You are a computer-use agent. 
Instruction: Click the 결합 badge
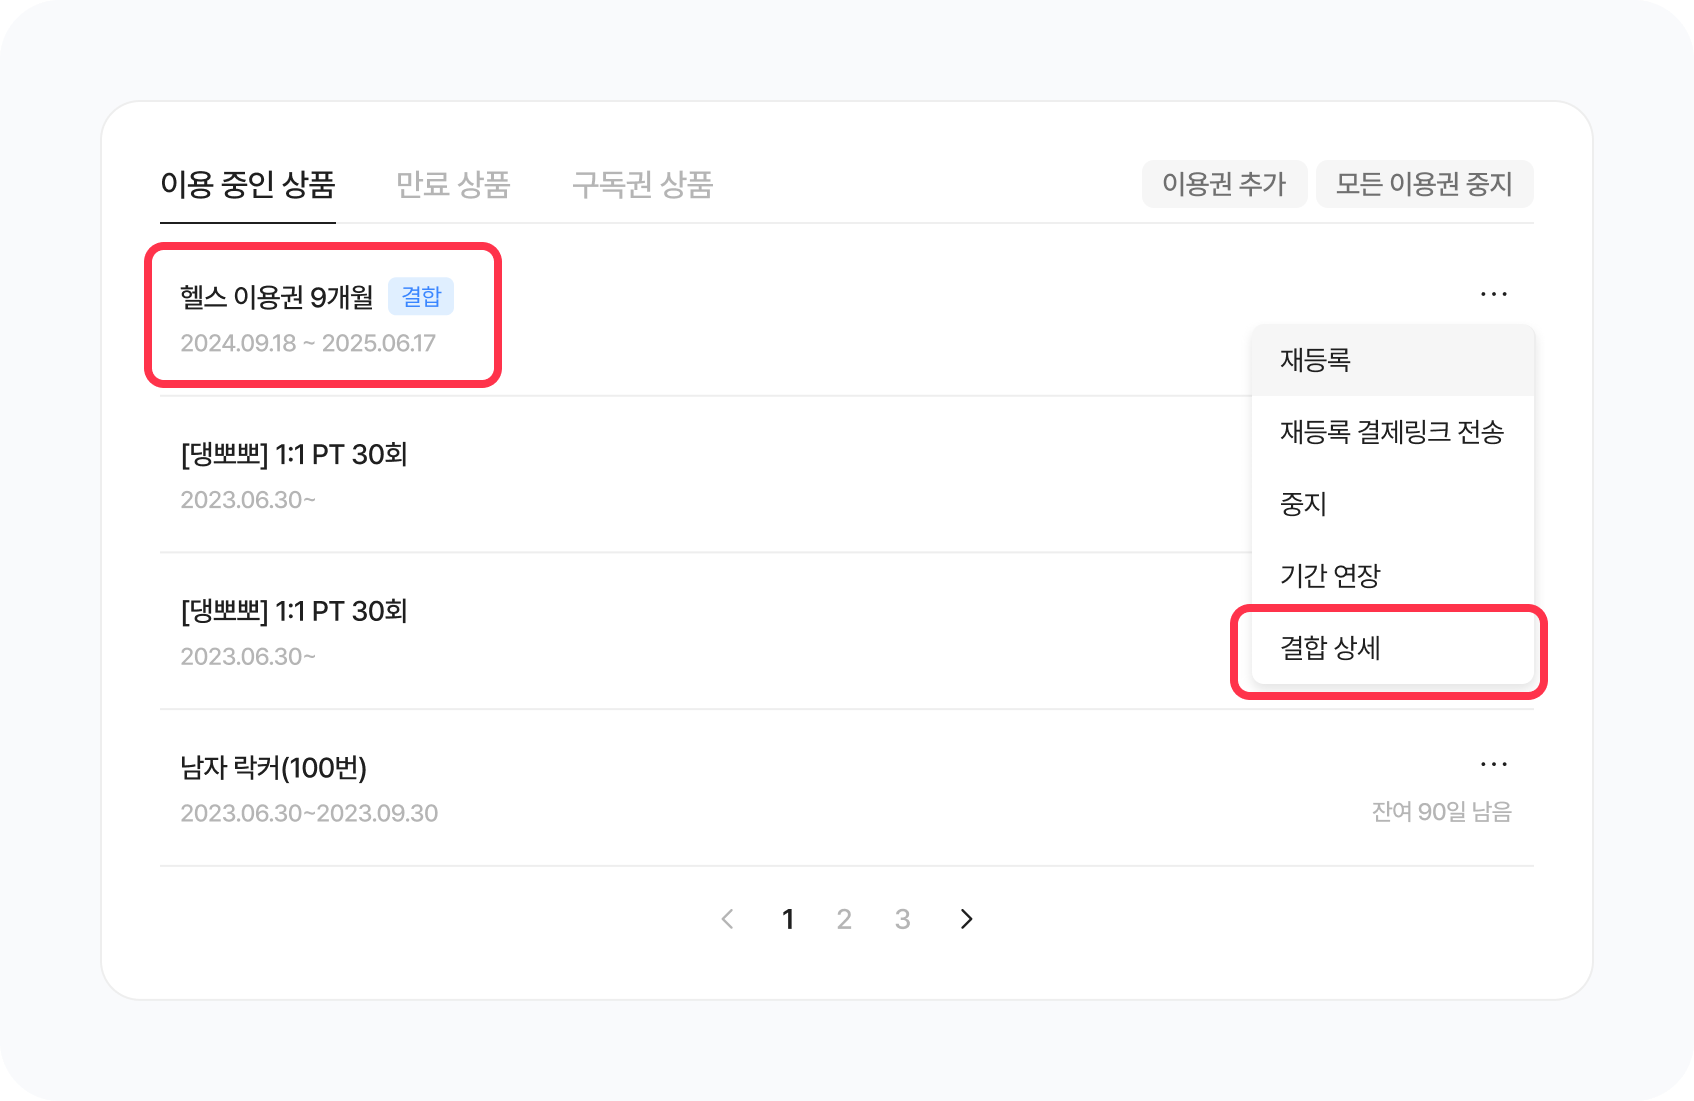click(421, 297)
